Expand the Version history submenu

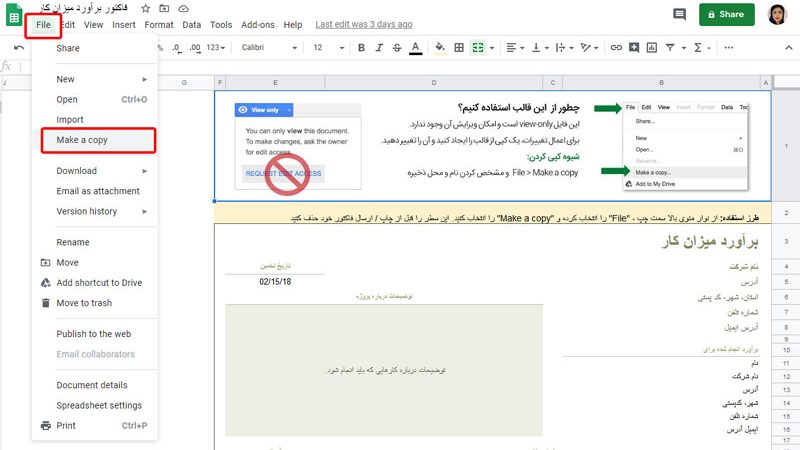click(x=95, y=211)
